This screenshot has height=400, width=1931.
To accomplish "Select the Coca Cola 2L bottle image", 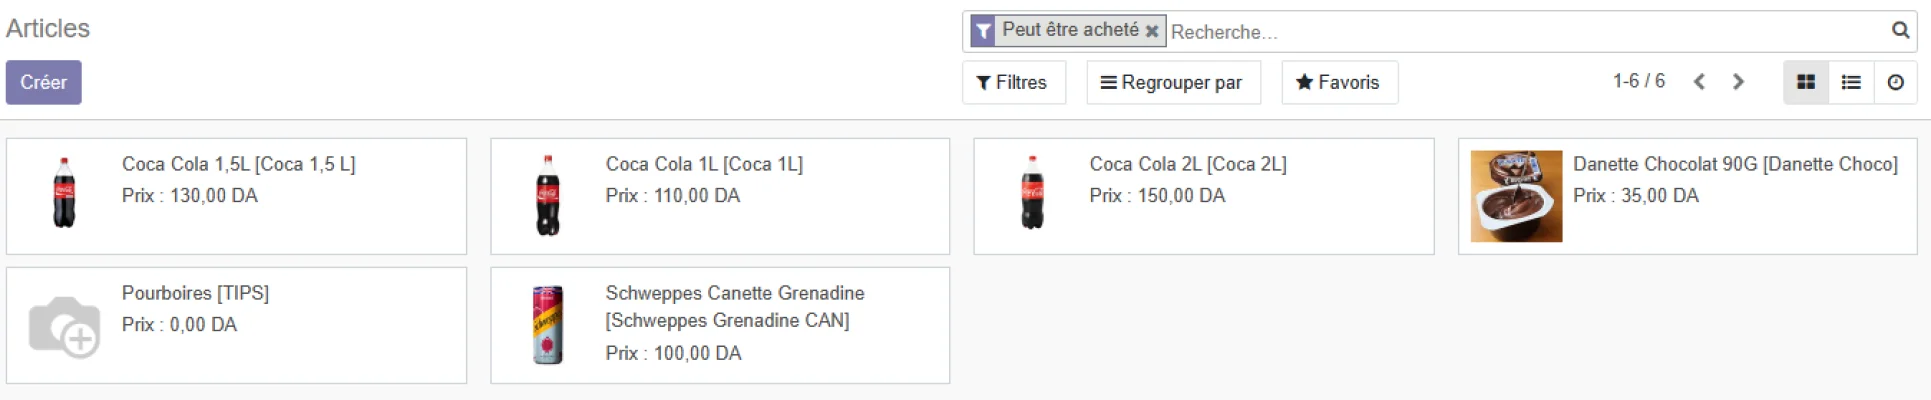I will (1032, 193).
